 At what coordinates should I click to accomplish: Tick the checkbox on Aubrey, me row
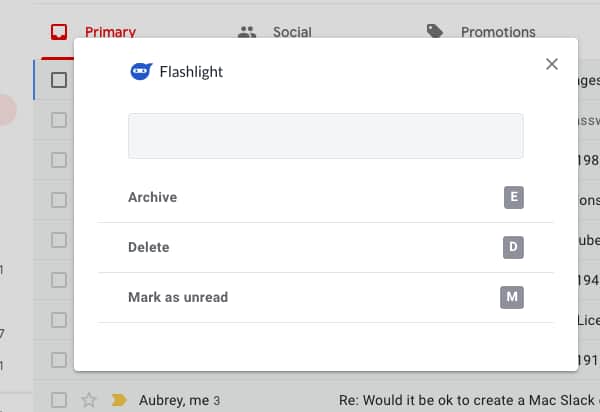[x=59, y=400]
